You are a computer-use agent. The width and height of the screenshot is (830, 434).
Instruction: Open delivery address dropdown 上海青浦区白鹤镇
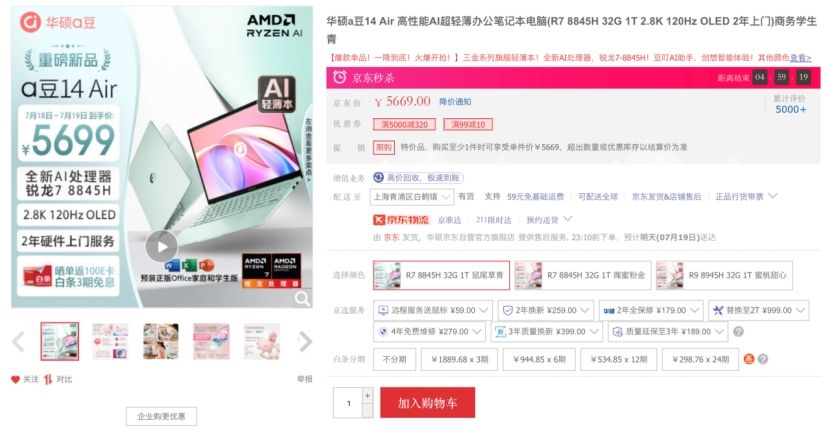(411, 197)
